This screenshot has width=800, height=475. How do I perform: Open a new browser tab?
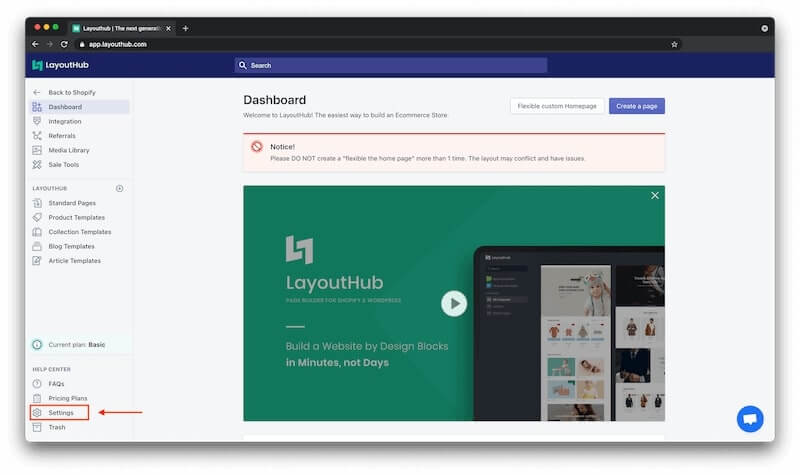click(185, 29)
